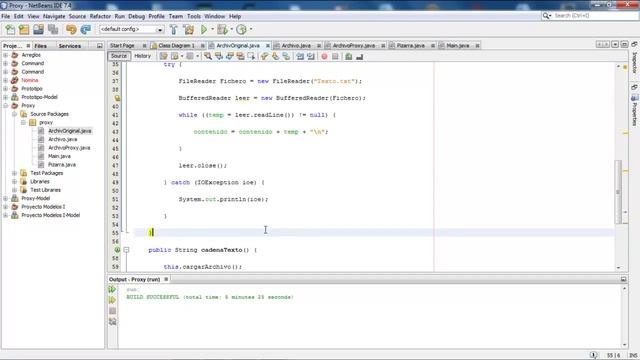Click the Undo arrow icon
The height and width of the screenshot is (360, 640).
point(71,29)
